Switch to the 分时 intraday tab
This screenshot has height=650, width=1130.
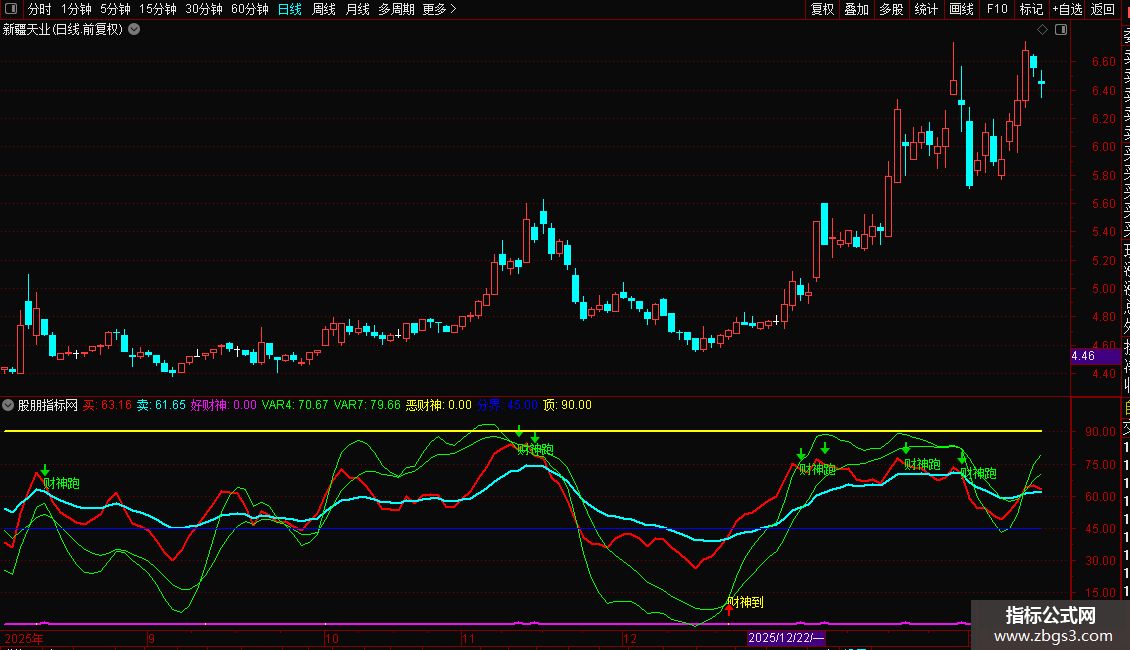click(x=39, y=9)
